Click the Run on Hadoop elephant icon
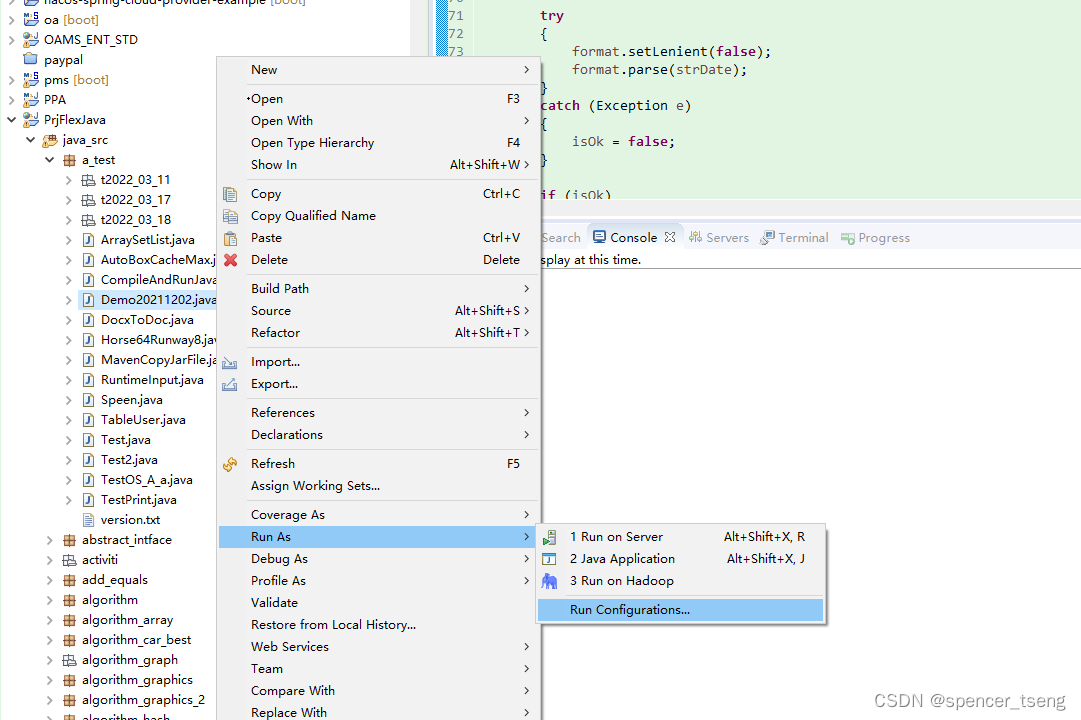 (549, 580)
